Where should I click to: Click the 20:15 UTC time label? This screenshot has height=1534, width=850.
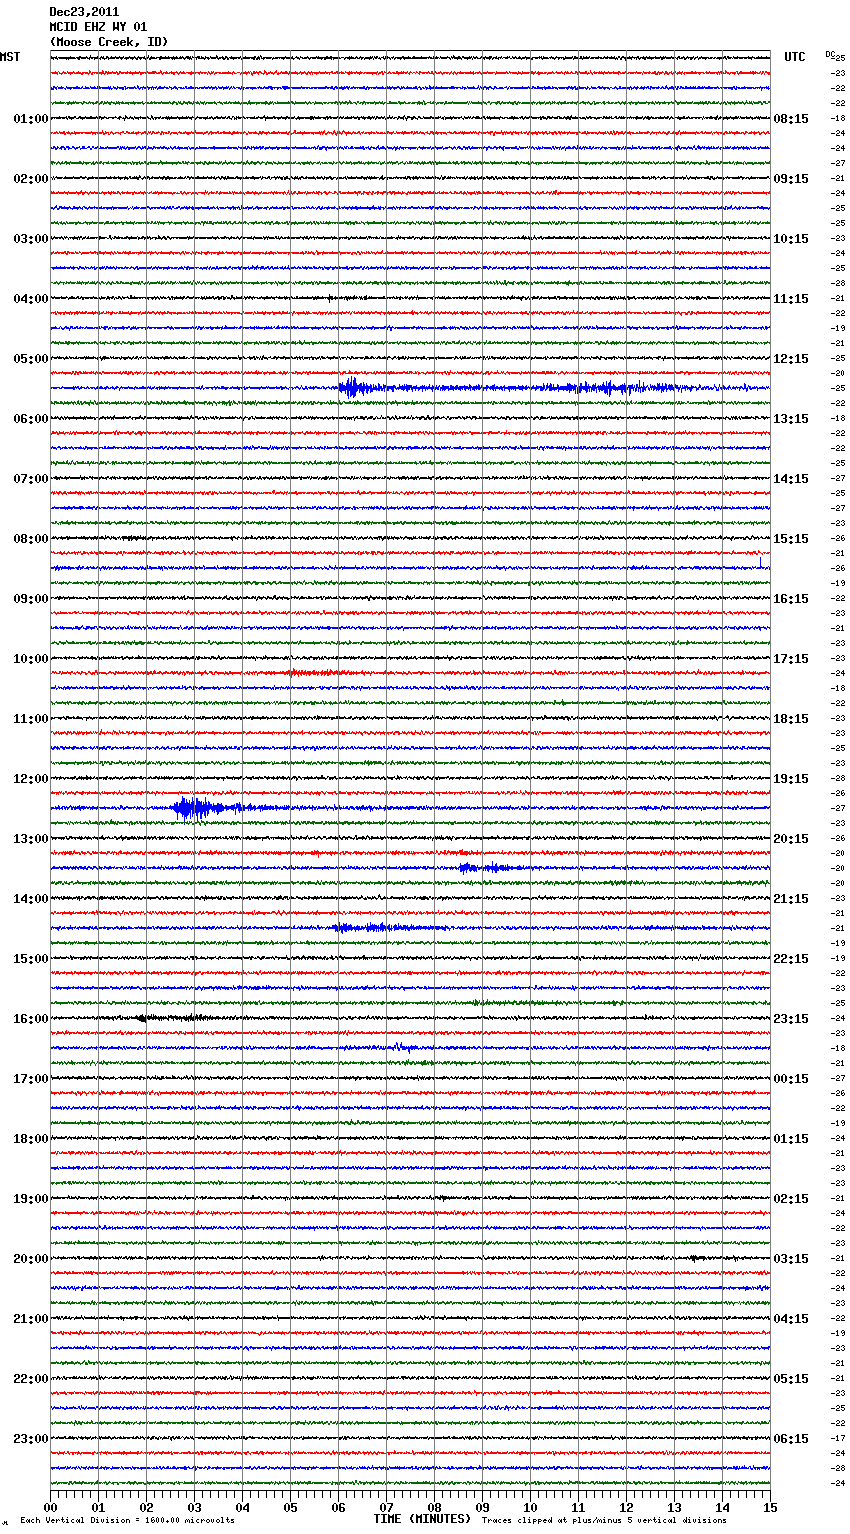click(x=791, y=839)
